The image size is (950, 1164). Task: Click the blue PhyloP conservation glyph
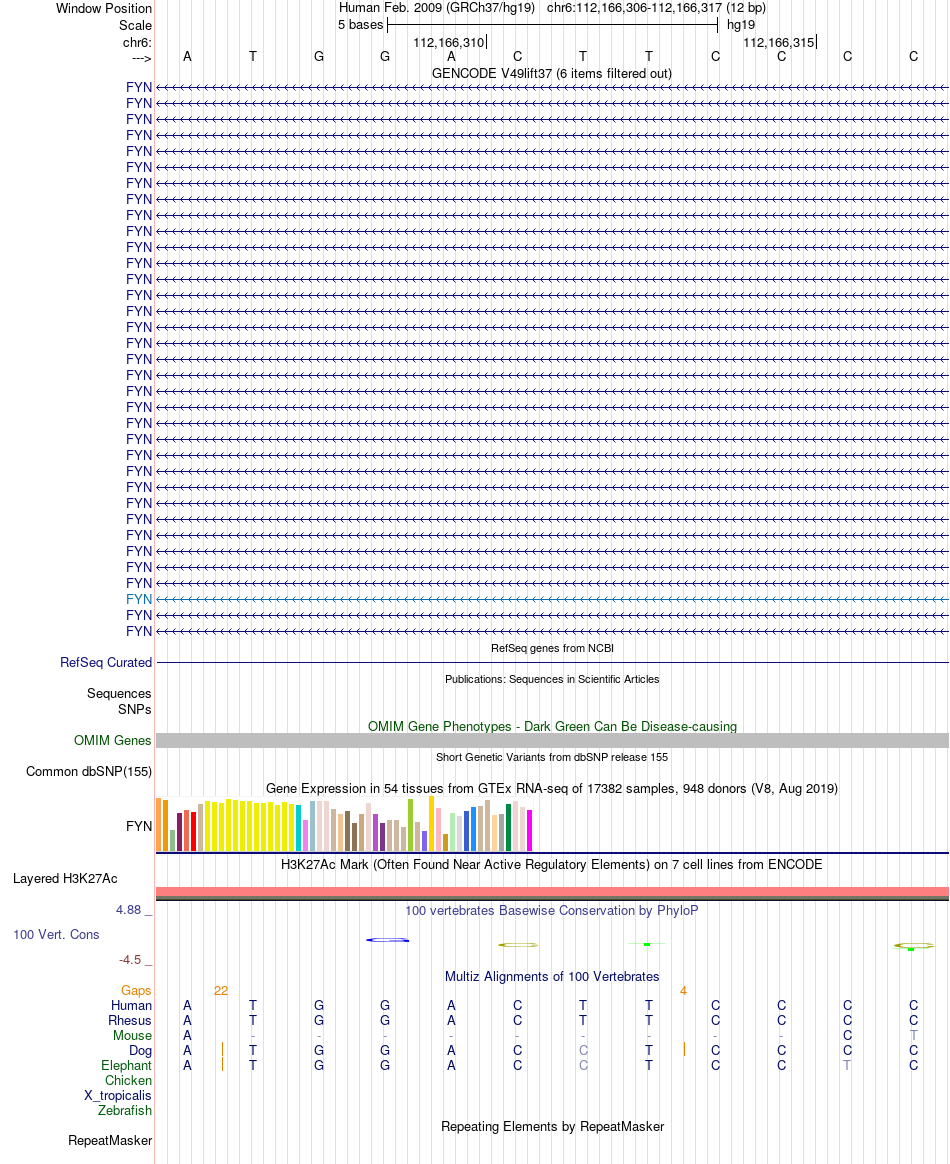coord(387,940)
